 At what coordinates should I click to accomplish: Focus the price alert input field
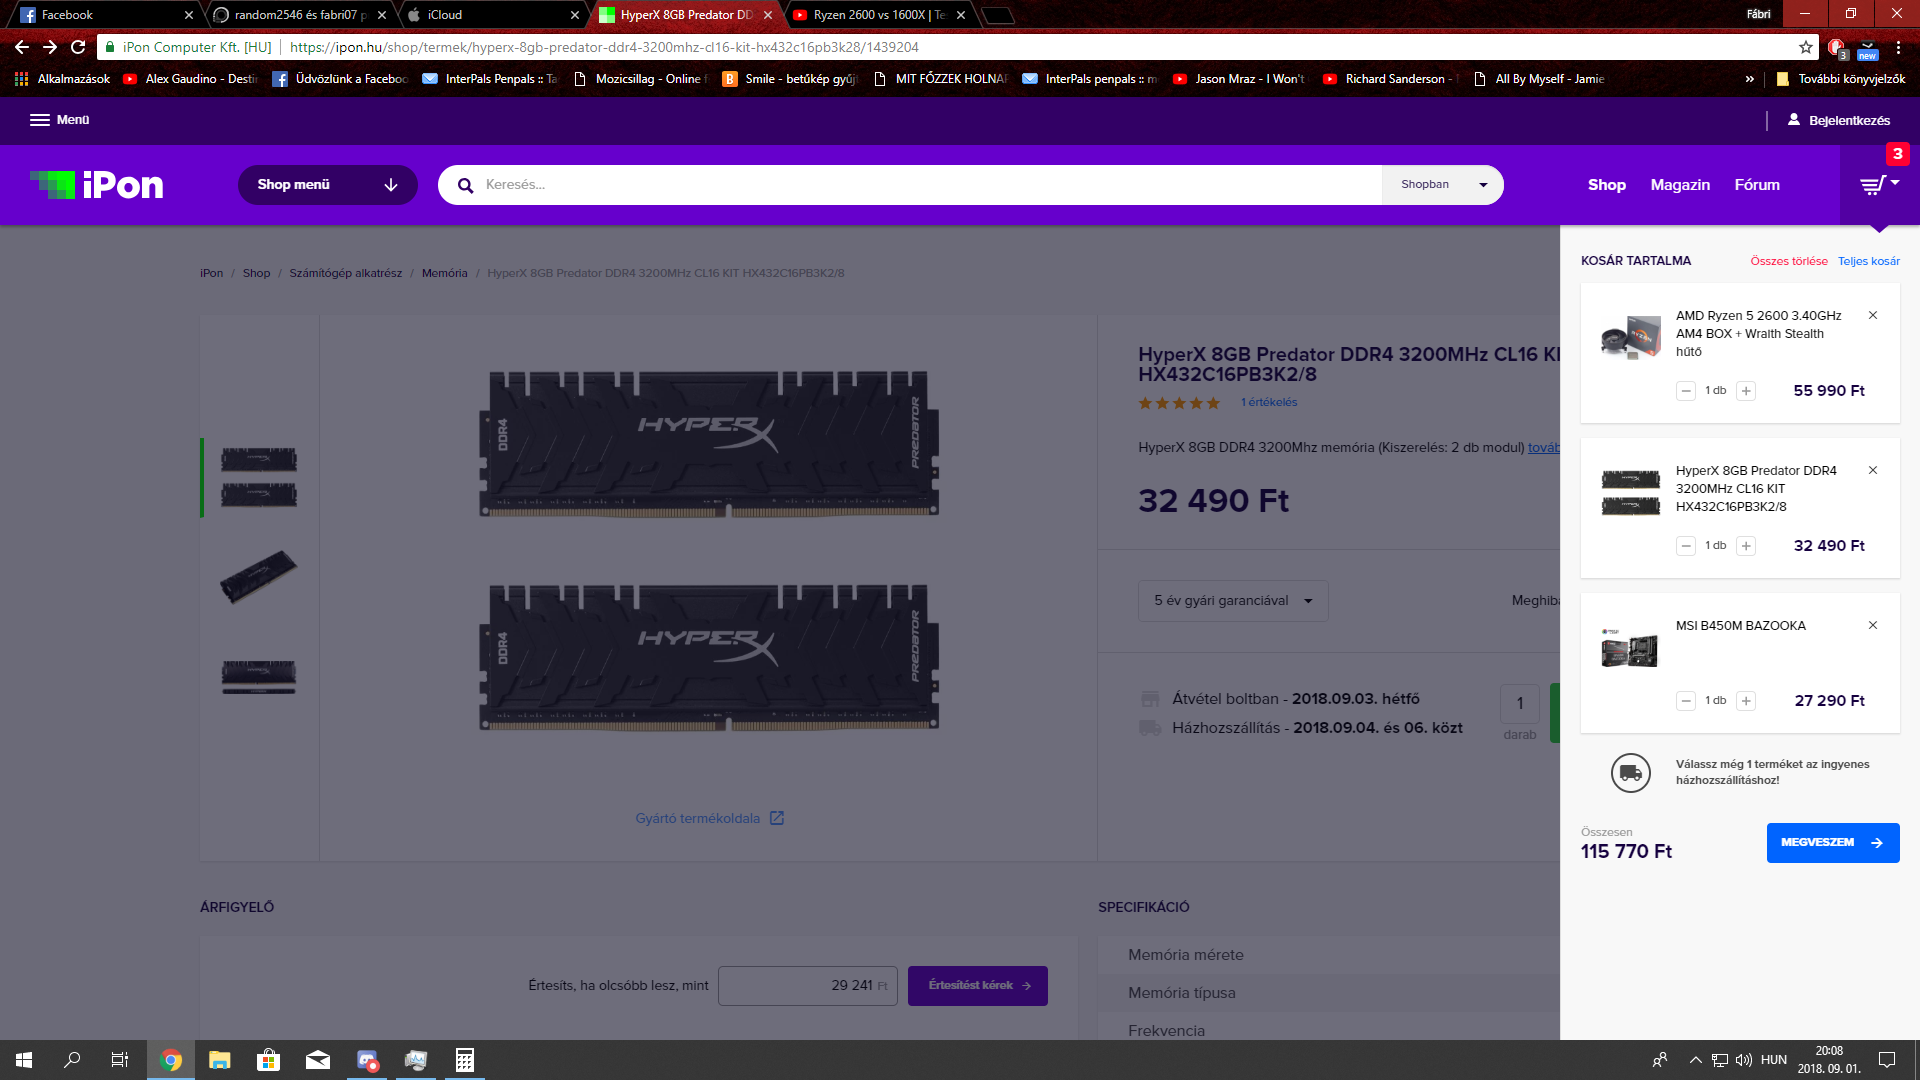pos(808,986)
